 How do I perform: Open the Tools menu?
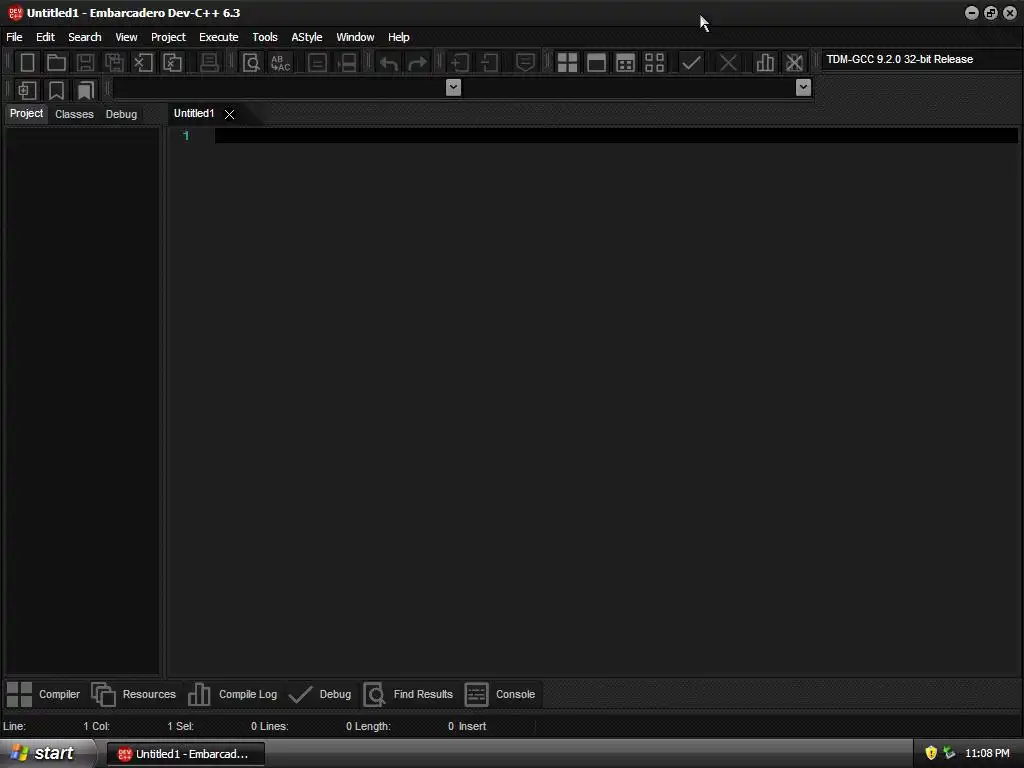click(264, 37)
